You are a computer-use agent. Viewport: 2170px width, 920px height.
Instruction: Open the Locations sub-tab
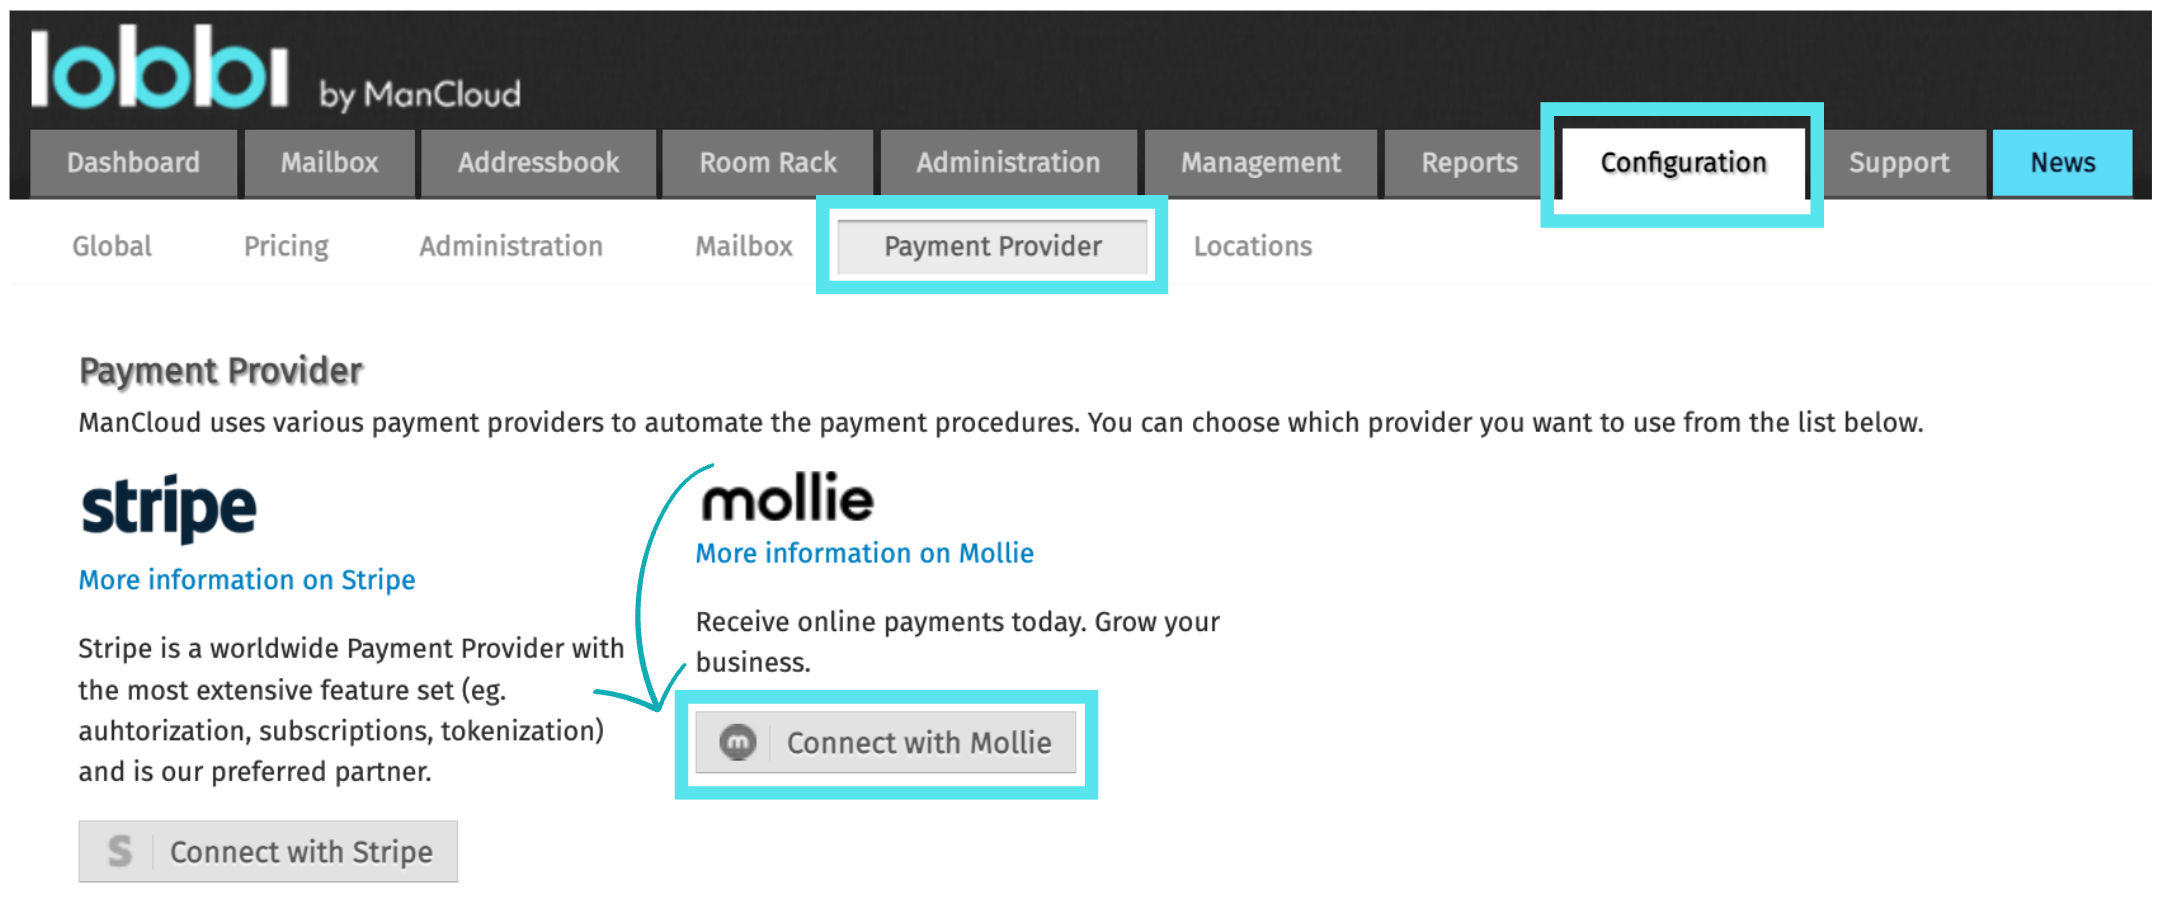click(x=1252, y=246)
